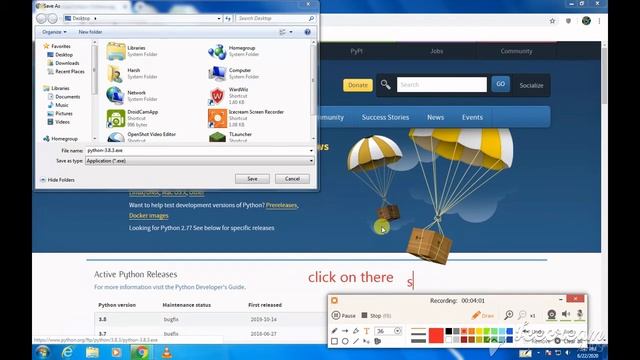Screen dimensions: 640x360
Task: Toggle system audio speaker in recorder
Action: 566,314
